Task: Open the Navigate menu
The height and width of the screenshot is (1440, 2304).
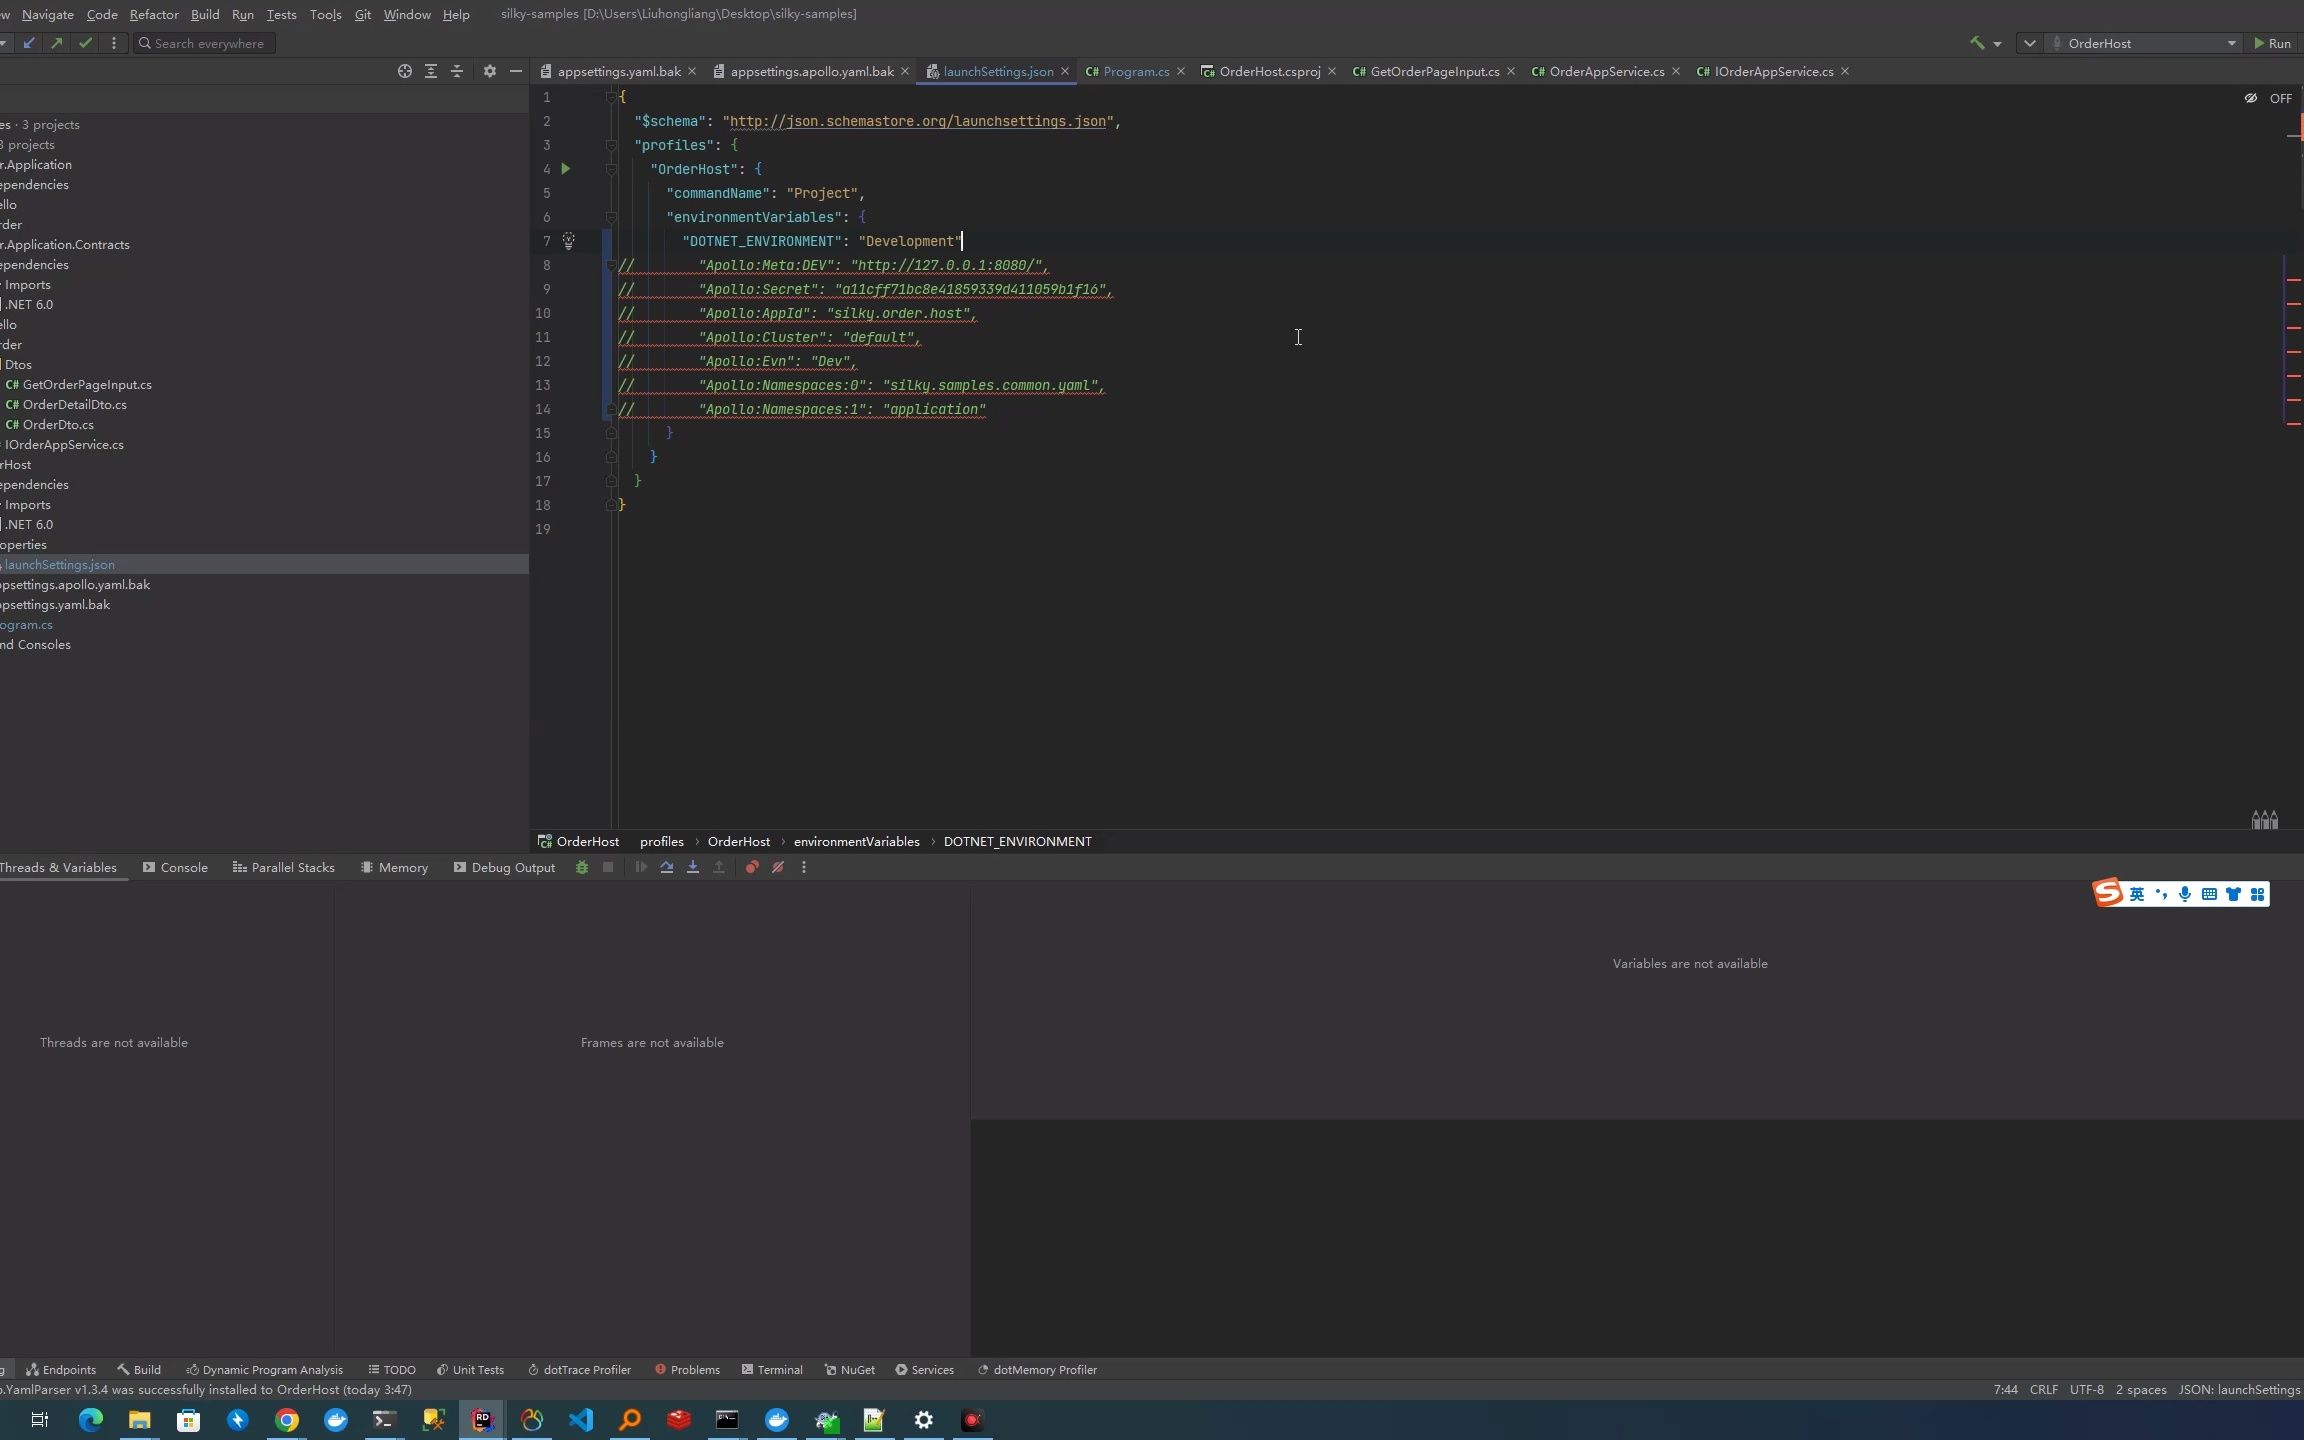Action: (47, 14)
